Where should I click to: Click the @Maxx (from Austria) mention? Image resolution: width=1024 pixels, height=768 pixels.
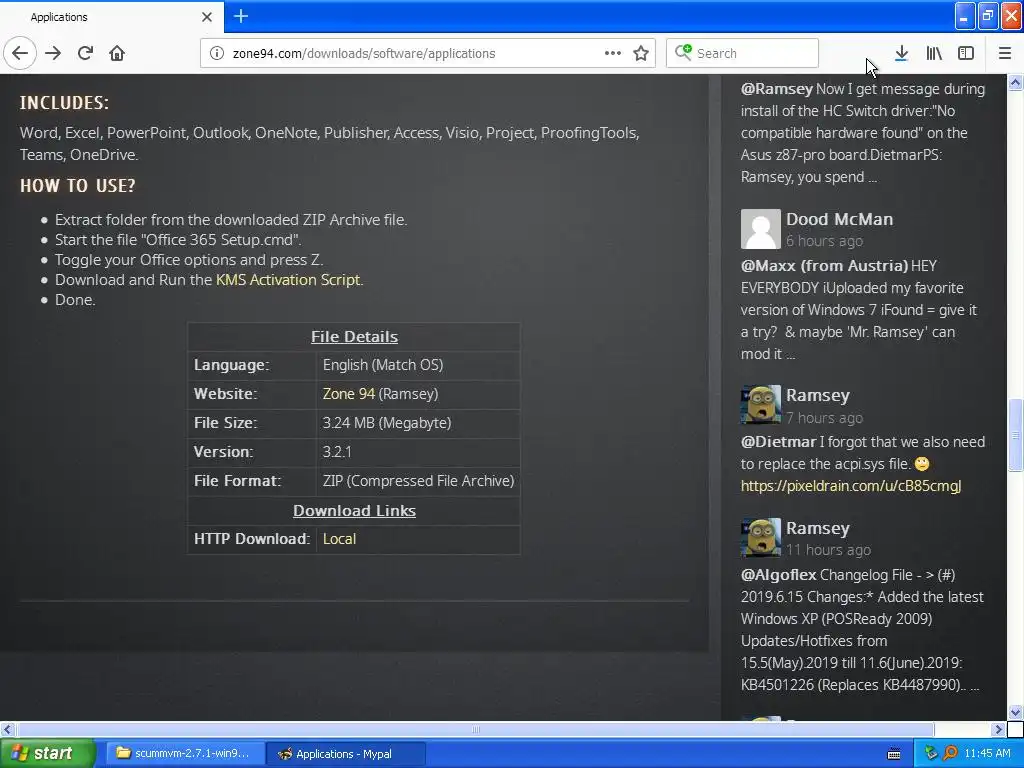click(x=824, y=266)
